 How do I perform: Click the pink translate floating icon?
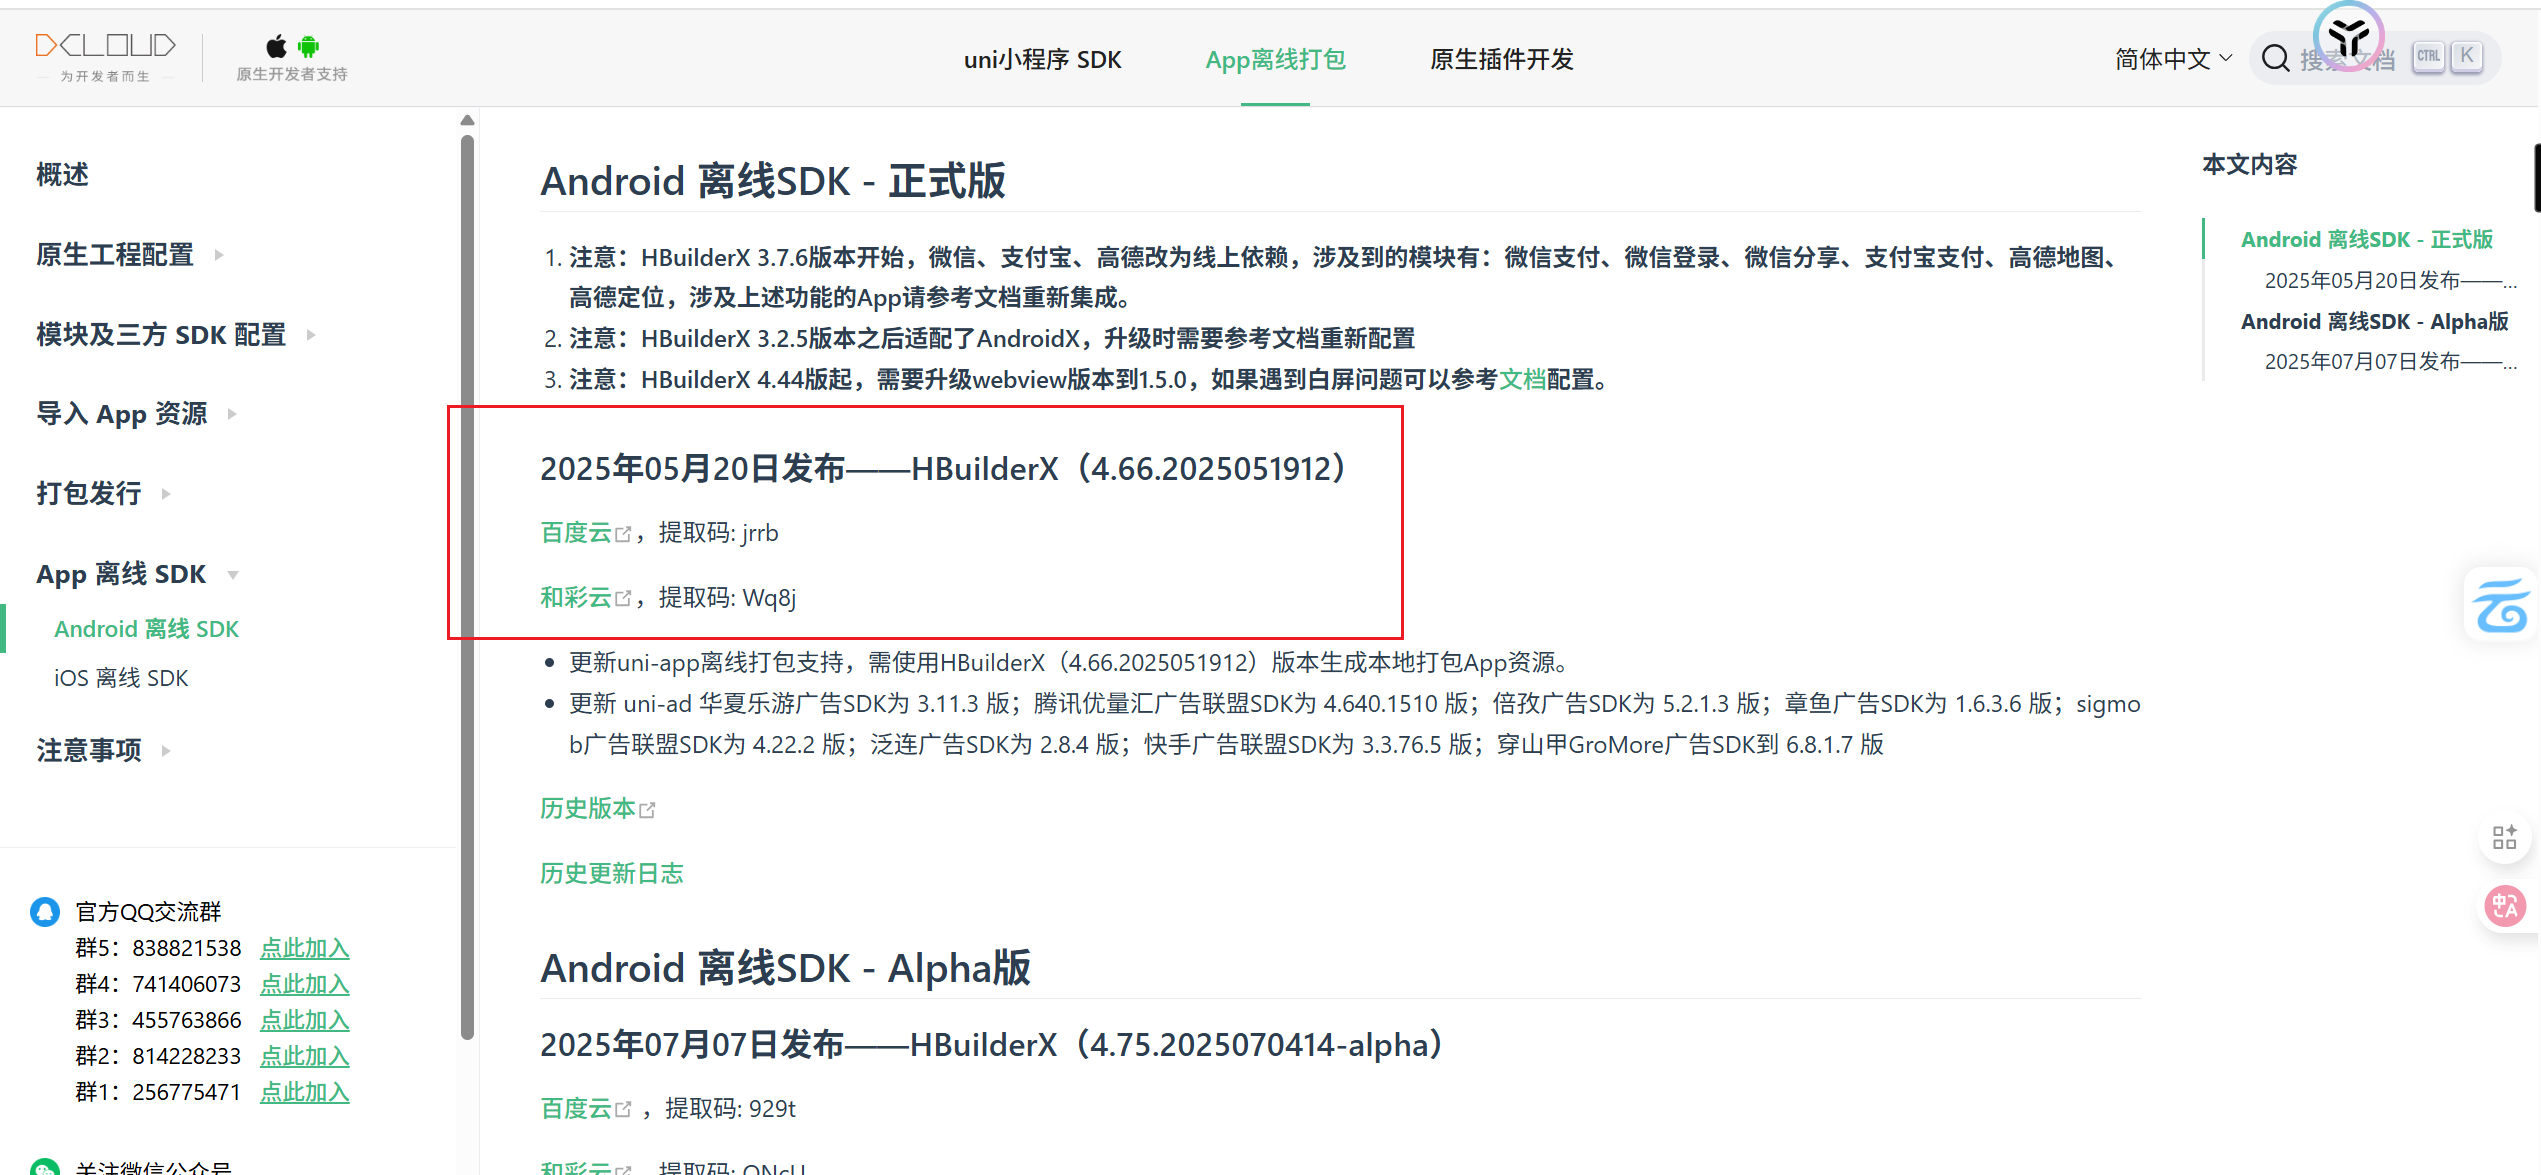(x=2504, y=906)
